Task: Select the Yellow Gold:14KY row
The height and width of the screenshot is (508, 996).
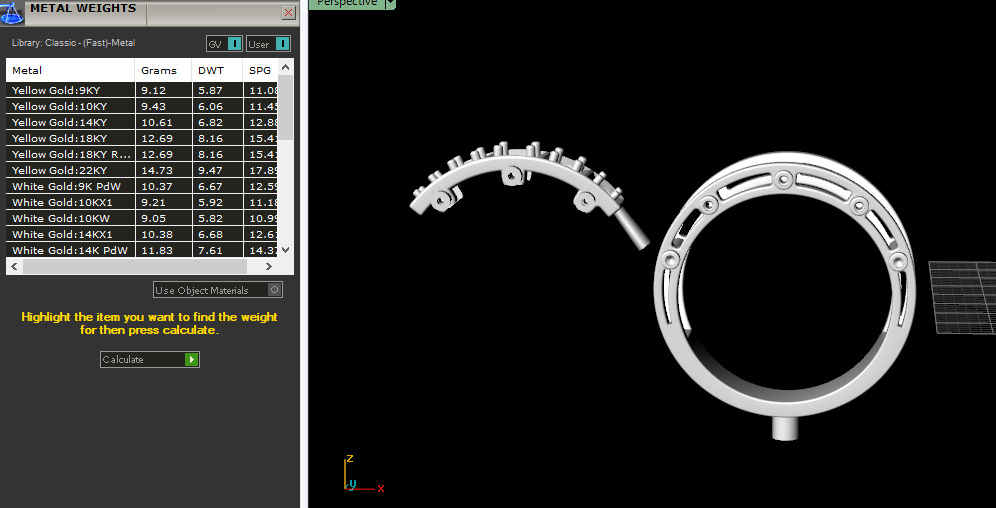Action: tap(142, 122)
